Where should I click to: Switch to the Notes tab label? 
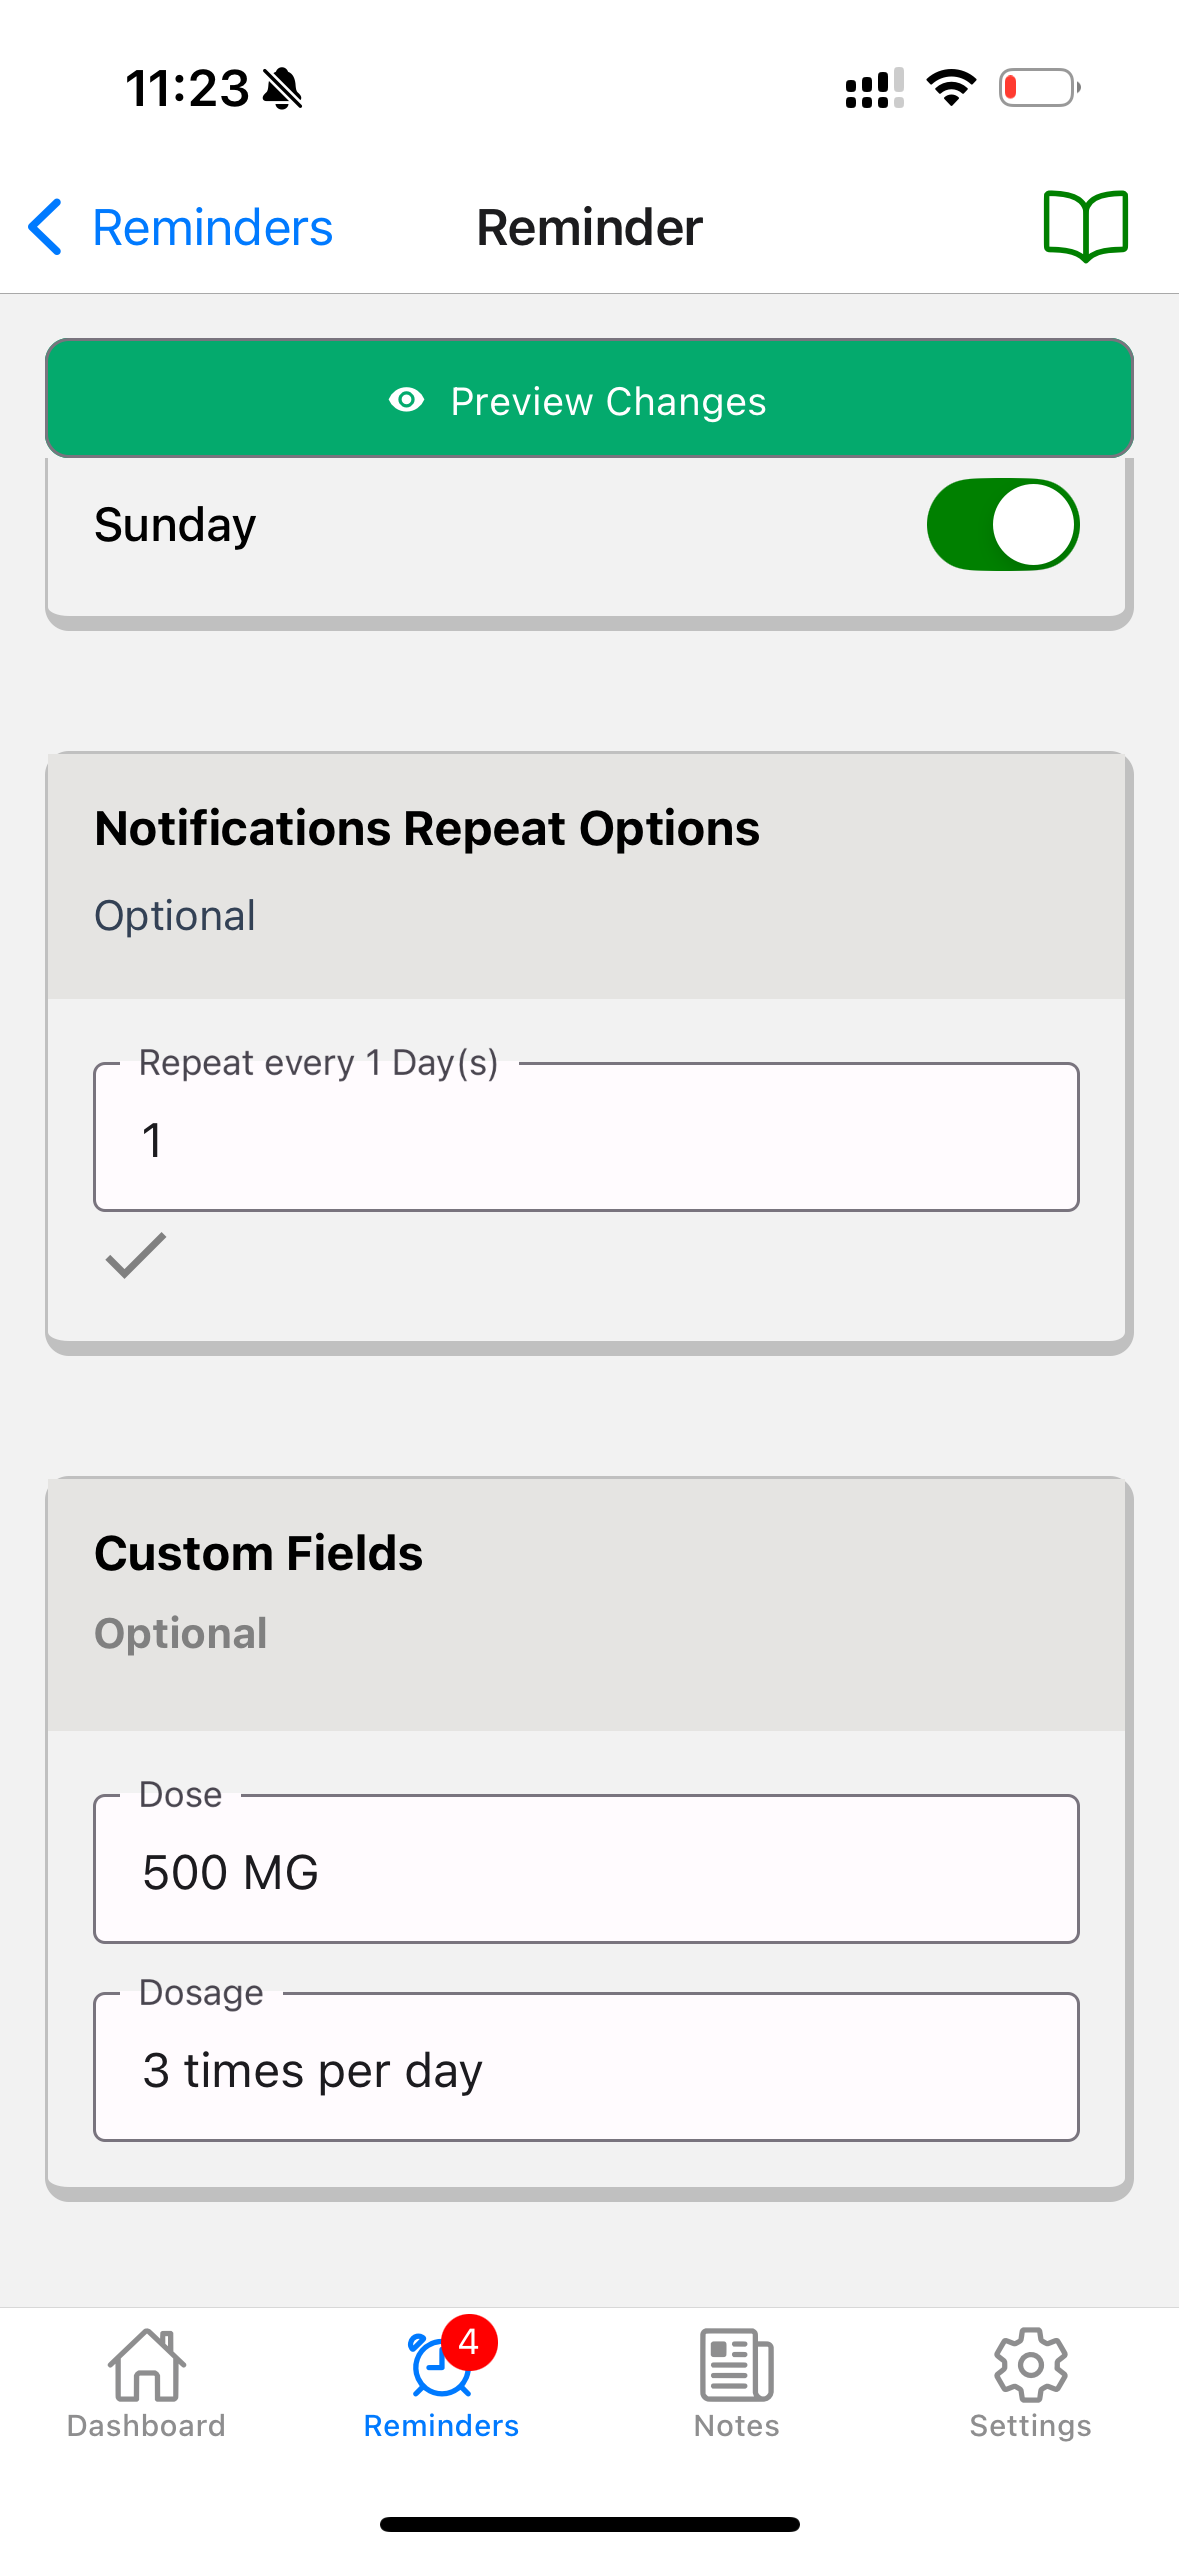(736, 2426)
